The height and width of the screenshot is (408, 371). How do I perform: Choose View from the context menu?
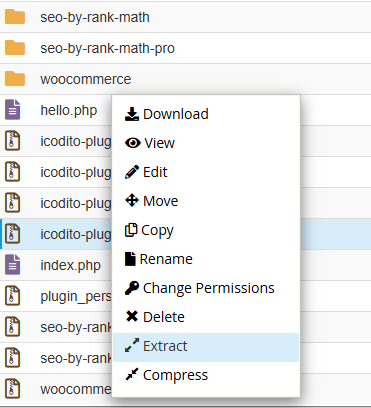206,143
